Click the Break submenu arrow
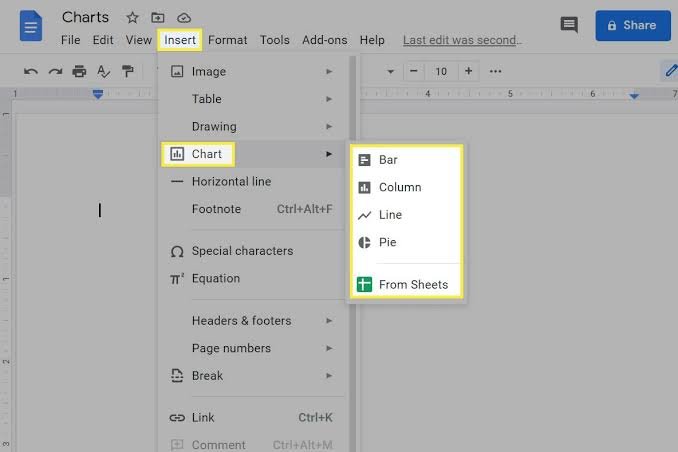The height and width of the screenshot is (452, 678). point(329,375)
